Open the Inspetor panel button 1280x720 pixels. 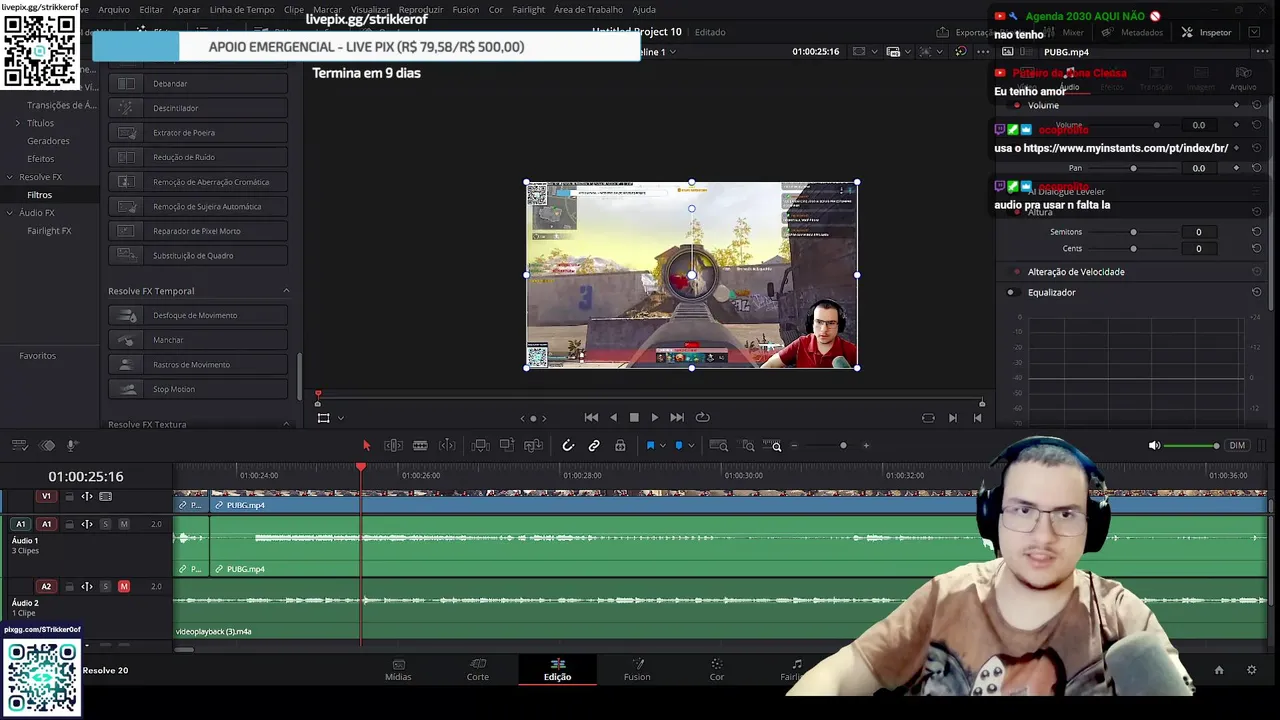pos(1206,32)
